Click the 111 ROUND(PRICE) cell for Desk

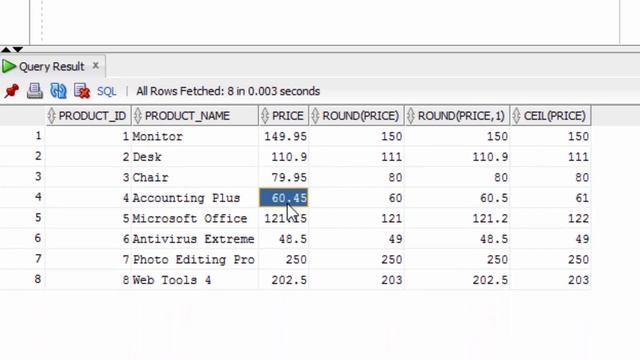pyautogui.click(x=357, y=157)
